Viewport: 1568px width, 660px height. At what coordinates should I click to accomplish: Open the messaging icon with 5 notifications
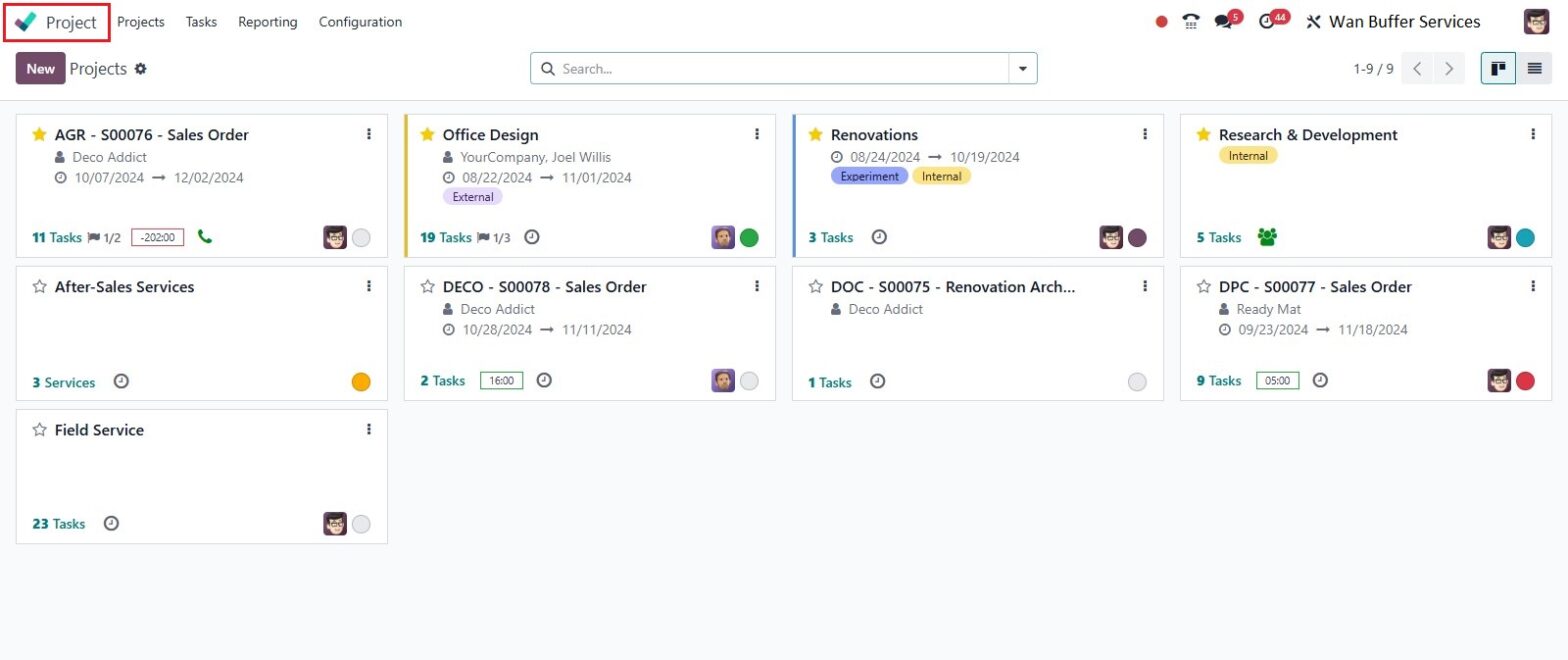(1223, 20)
